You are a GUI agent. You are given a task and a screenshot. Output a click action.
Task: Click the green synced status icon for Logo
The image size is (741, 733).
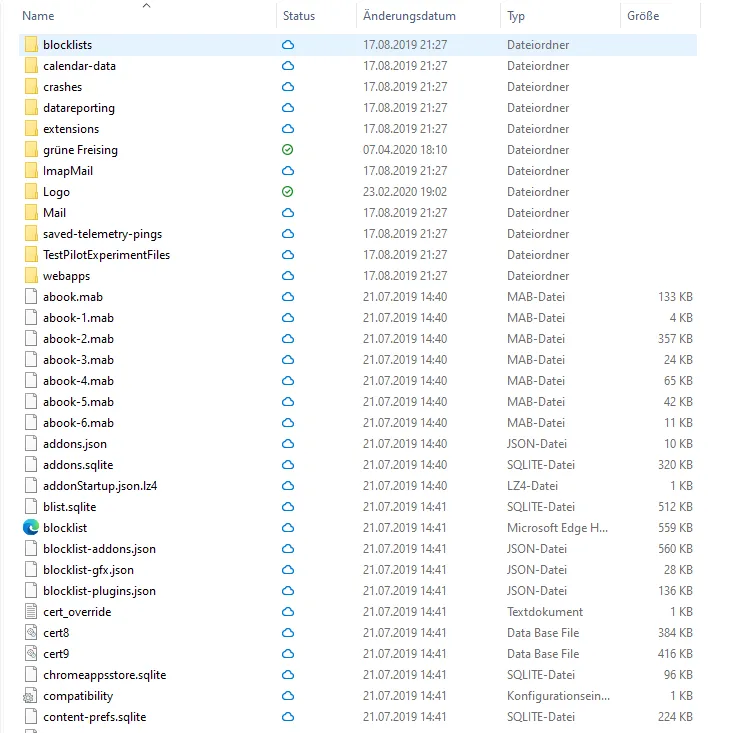coord(287,192)
